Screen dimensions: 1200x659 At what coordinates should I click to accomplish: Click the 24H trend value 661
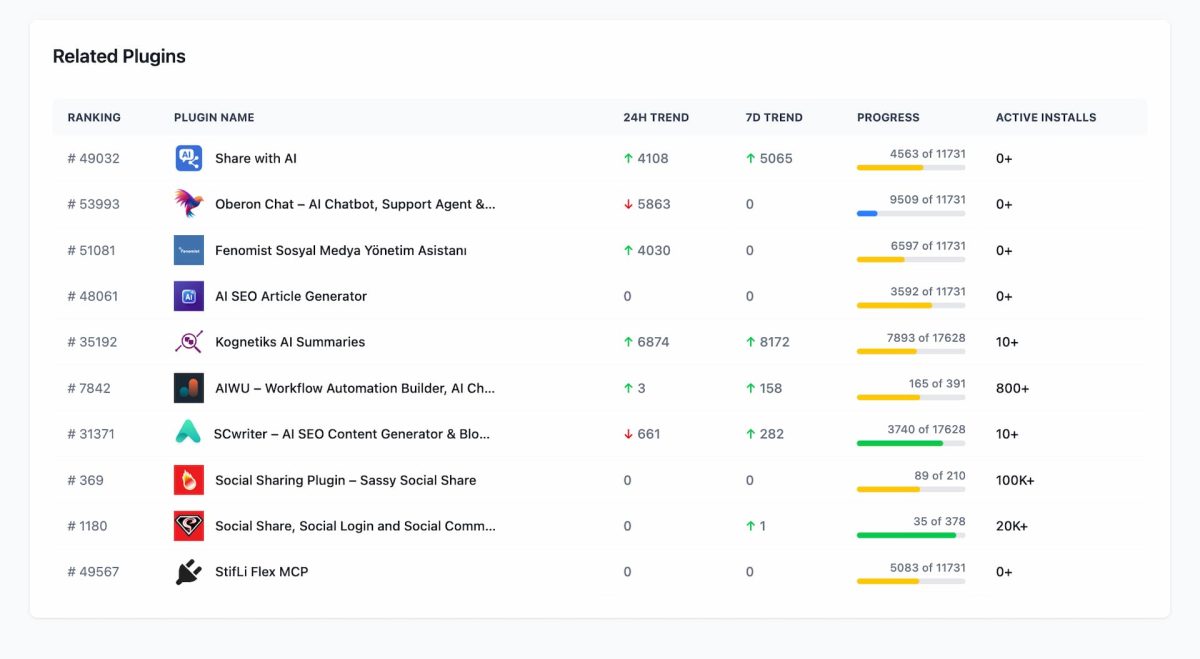(649, 434)
